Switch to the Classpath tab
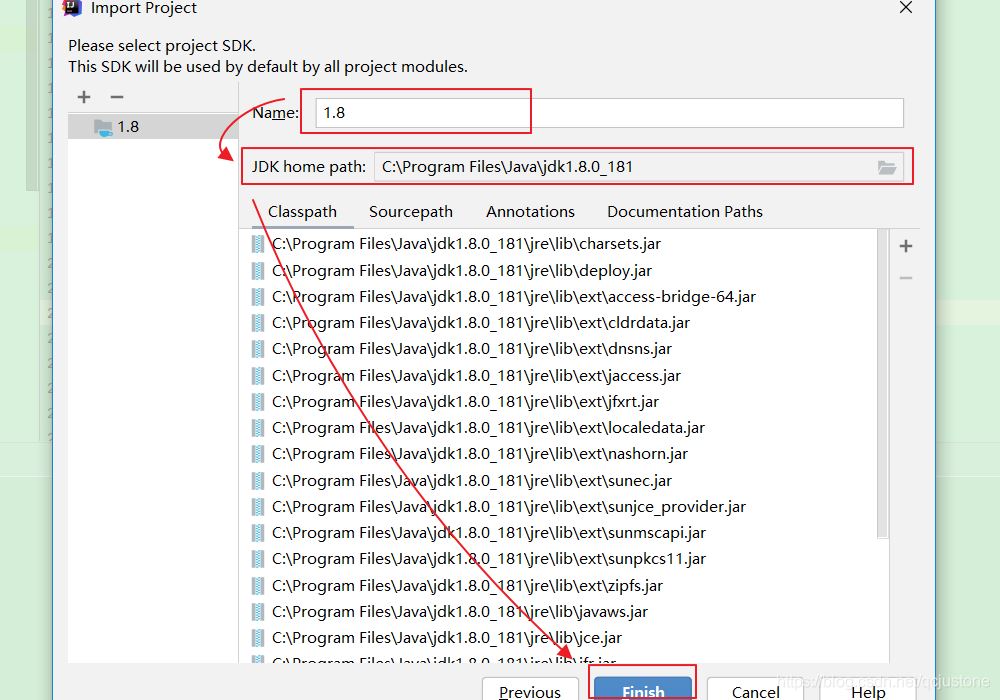 tap(302, 212)
